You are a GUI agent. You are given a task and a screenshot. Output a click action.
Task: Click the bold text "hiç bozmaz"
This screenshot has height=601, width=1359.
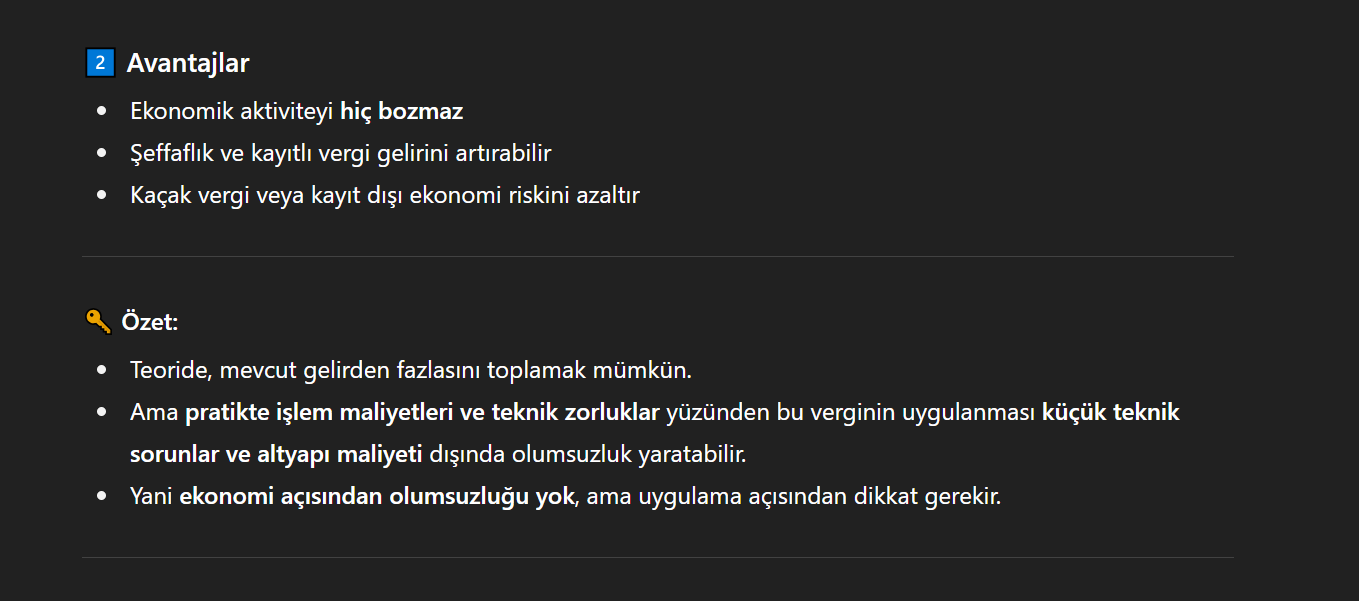[401, 111]
